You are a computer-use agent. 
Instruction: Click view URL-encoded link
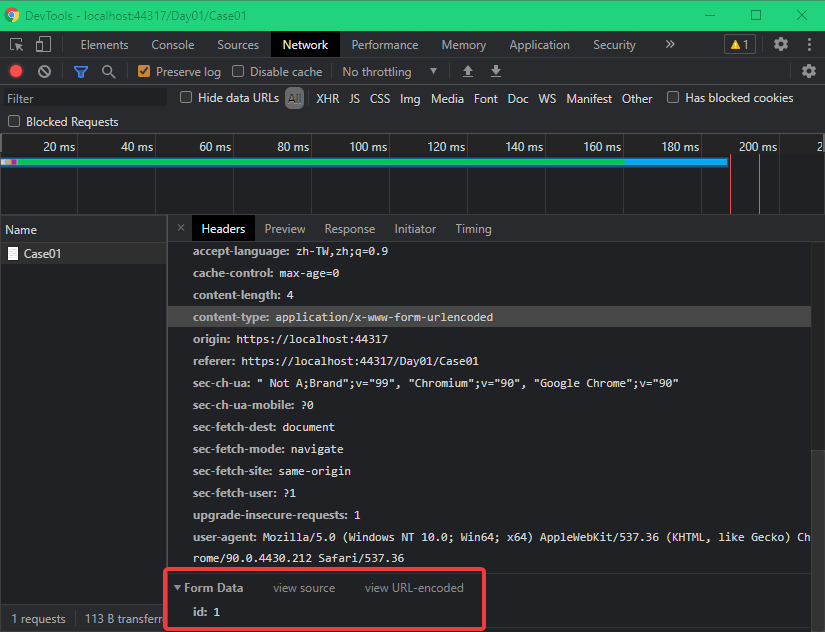tap(414, 588)
